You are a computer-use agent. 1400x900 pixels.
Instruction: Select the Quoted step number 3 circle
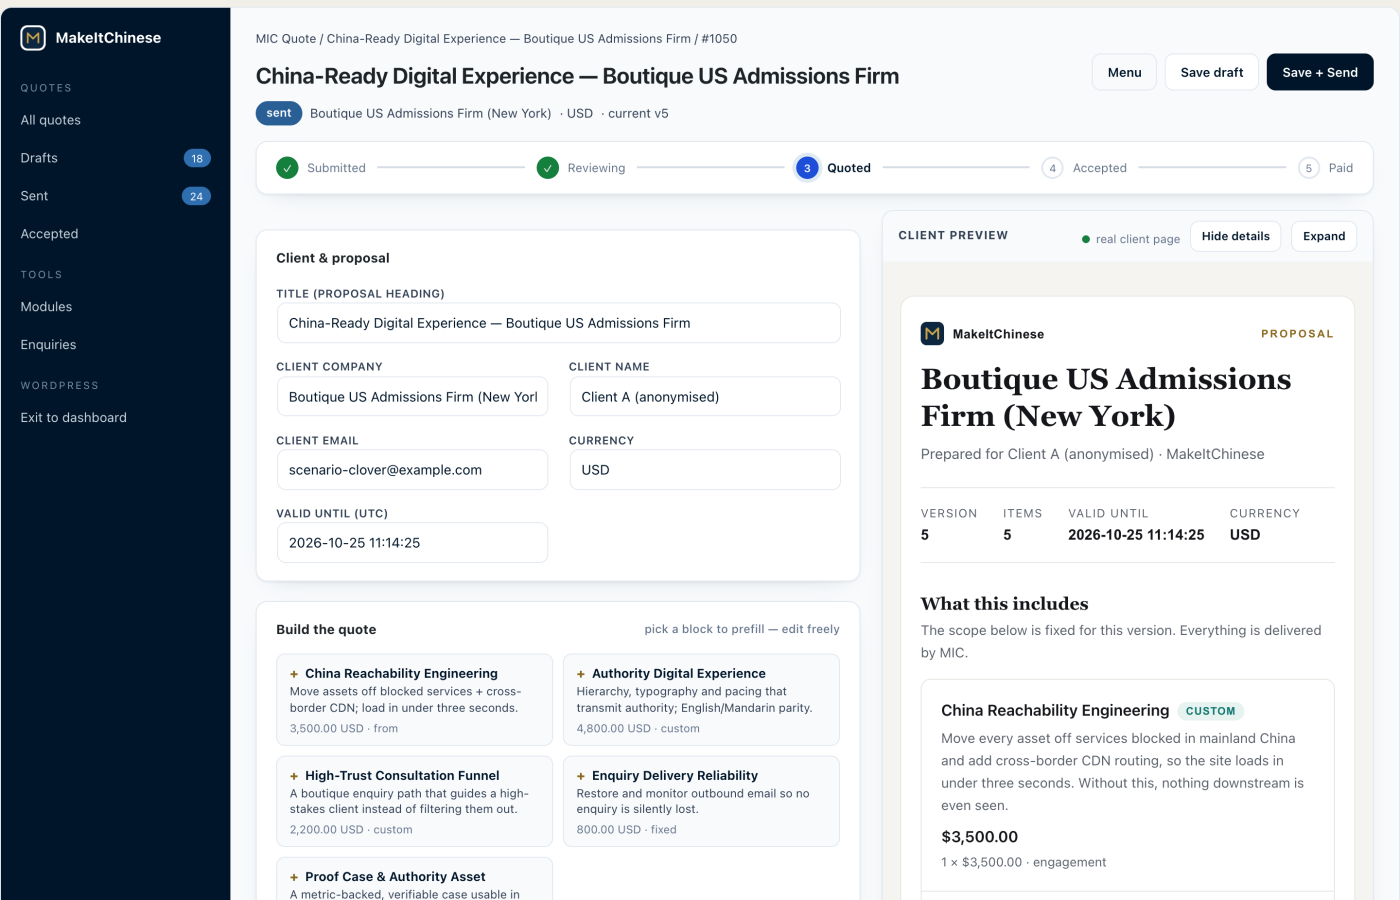pos(807,168)
